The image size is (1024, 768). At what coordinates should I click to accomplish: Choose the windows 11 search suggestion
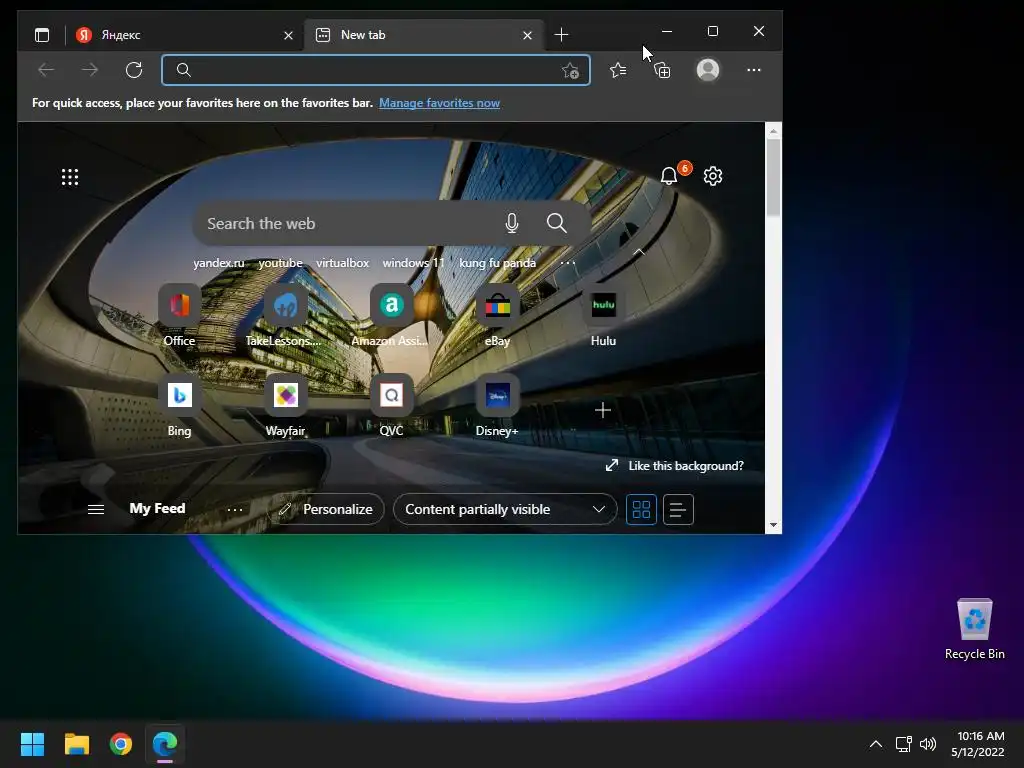[413, 263]
